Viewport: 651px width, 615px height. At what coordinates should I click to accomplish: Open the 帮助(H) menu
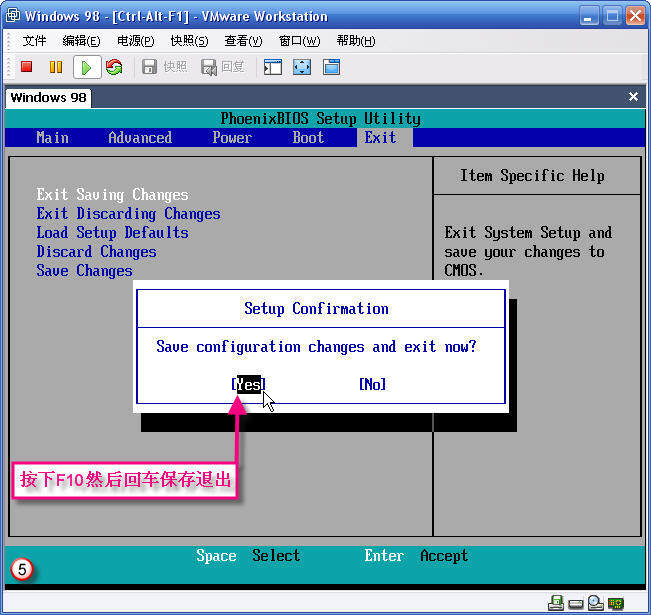(x=356, y=41)
